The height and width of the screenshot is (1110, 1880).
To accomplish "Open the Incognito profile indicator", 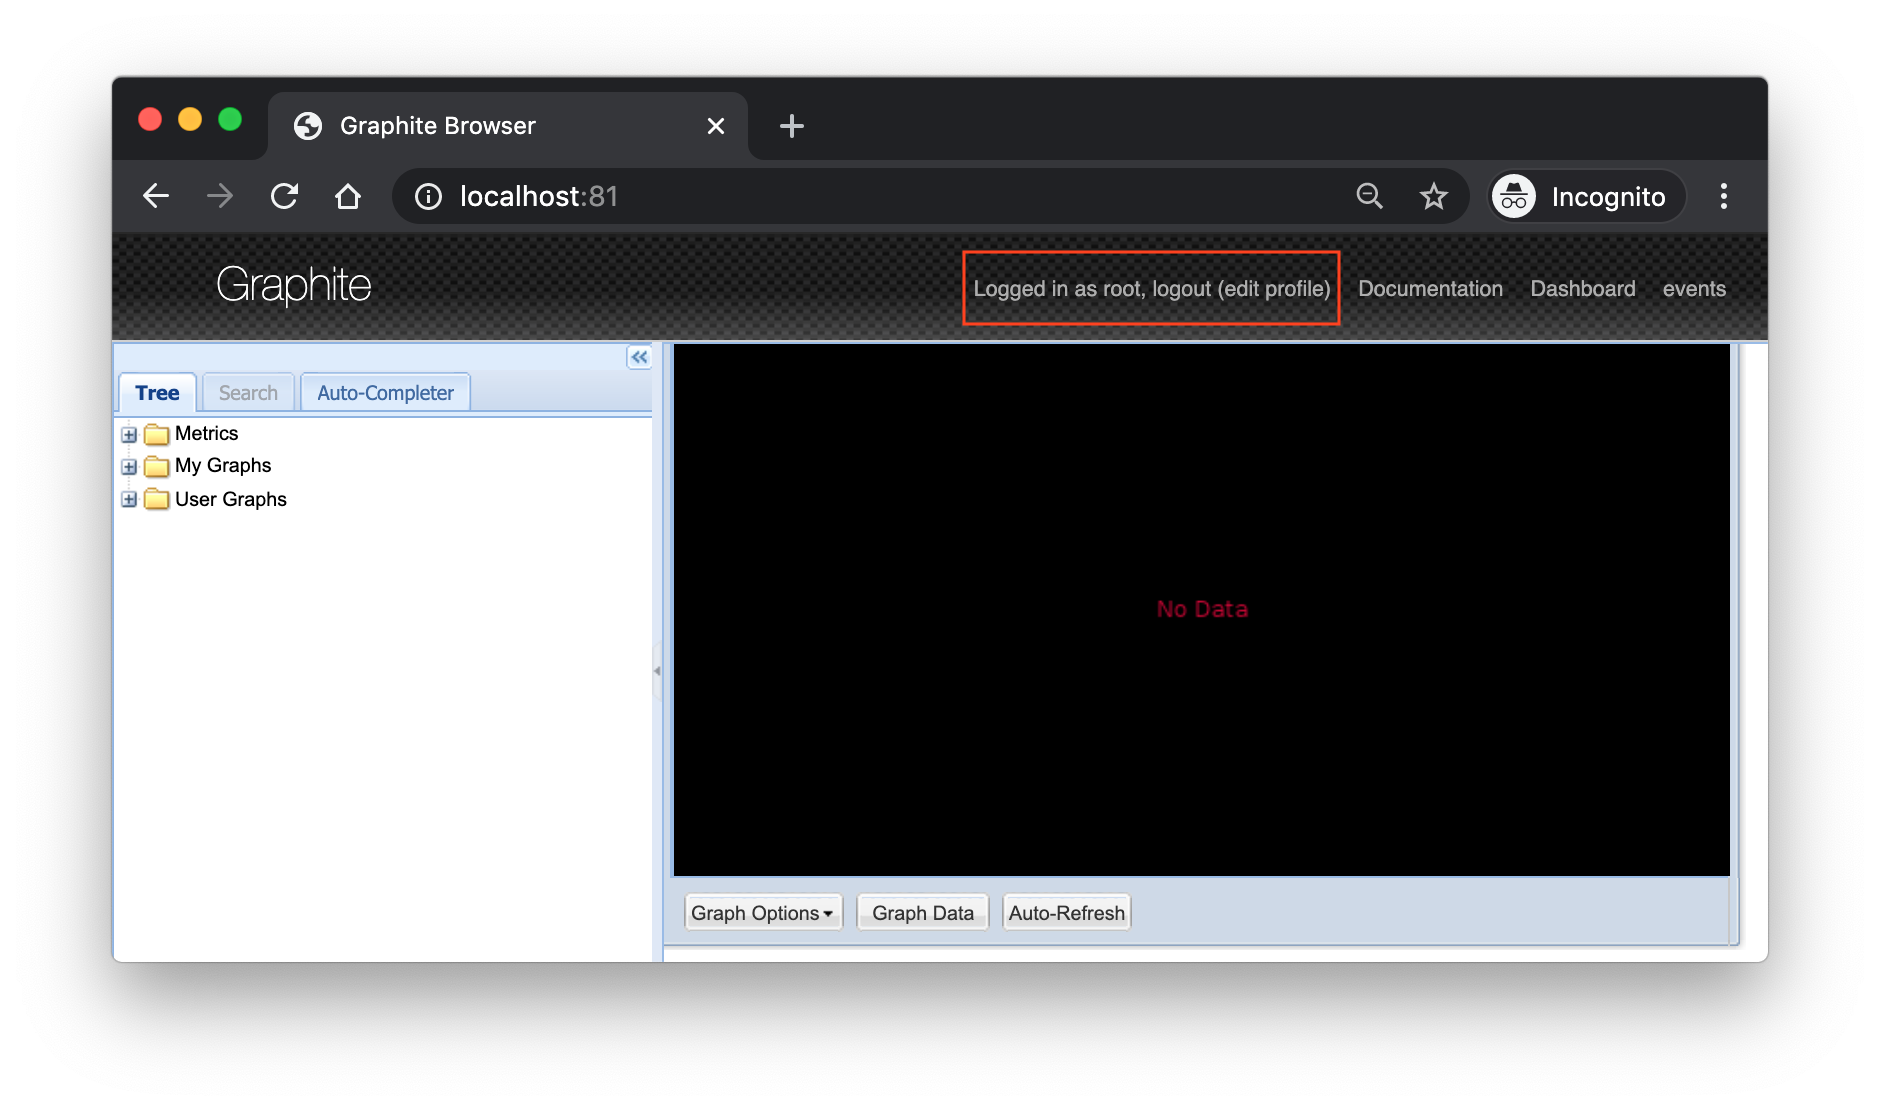I will (1587, 196).
